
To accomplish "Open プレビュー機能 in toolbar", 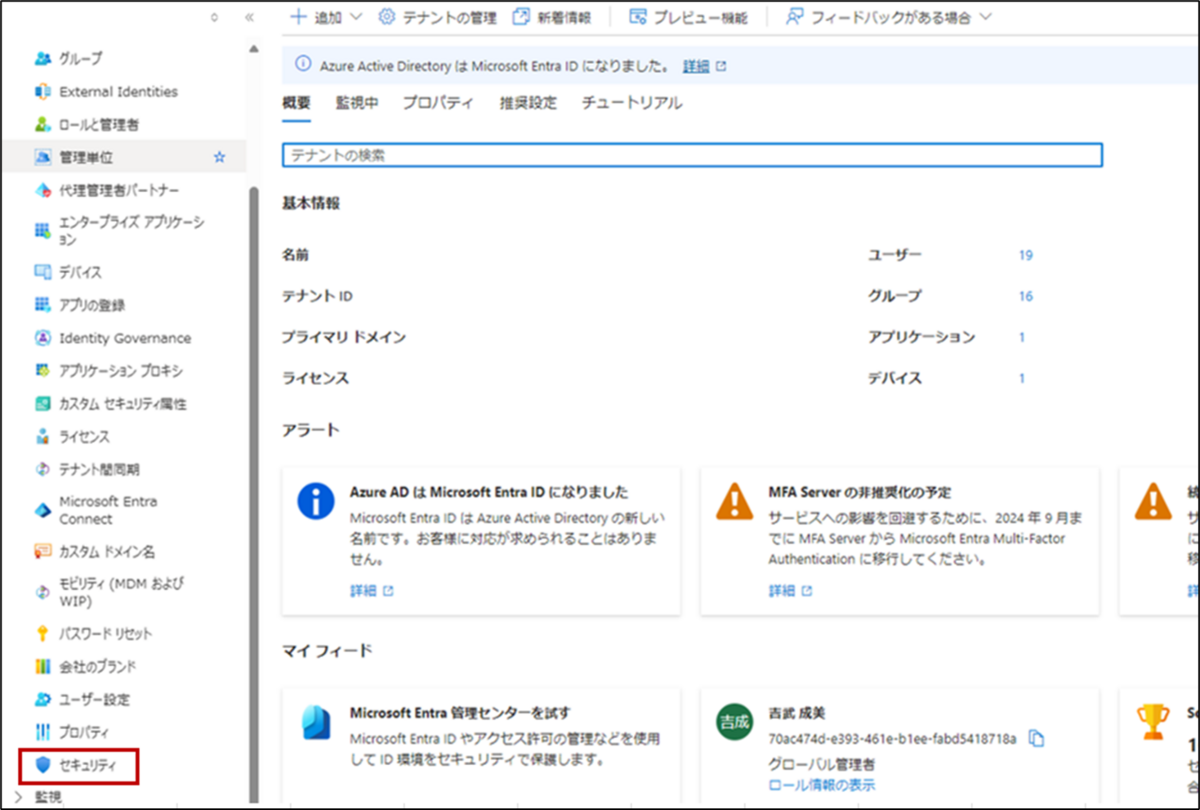I will [x=688, y=17].
